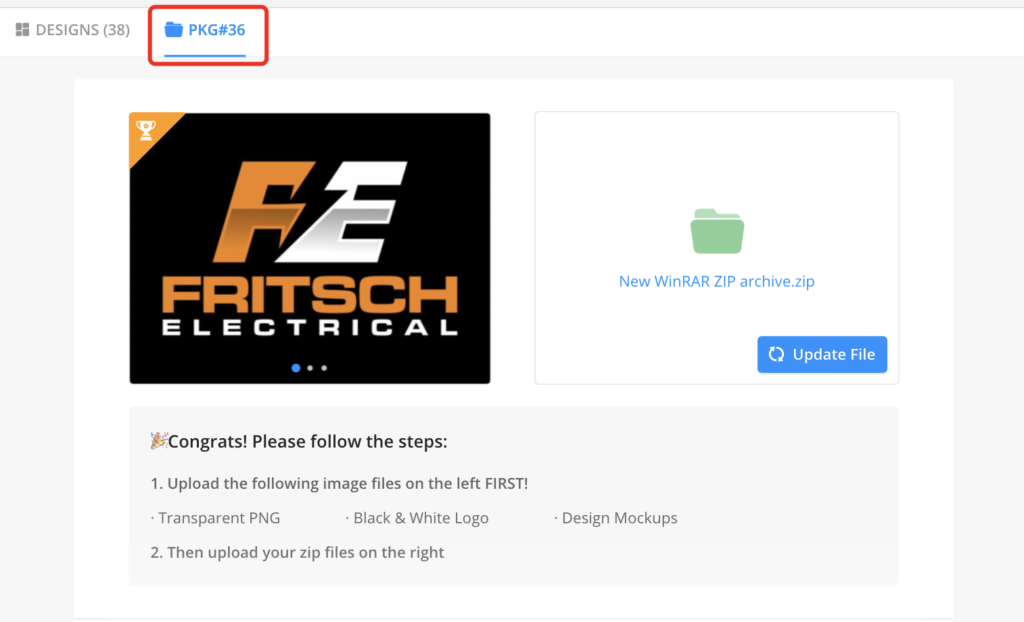Select the PKG#36 tab label
This screenshot has height=622, width=1024.
(x=216, y=30)
